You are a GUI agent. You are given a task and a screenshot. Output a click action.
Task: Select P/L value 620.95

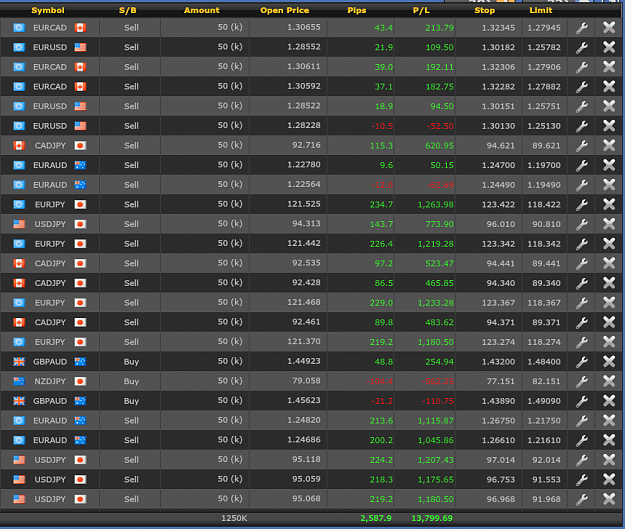click(439, 146)
